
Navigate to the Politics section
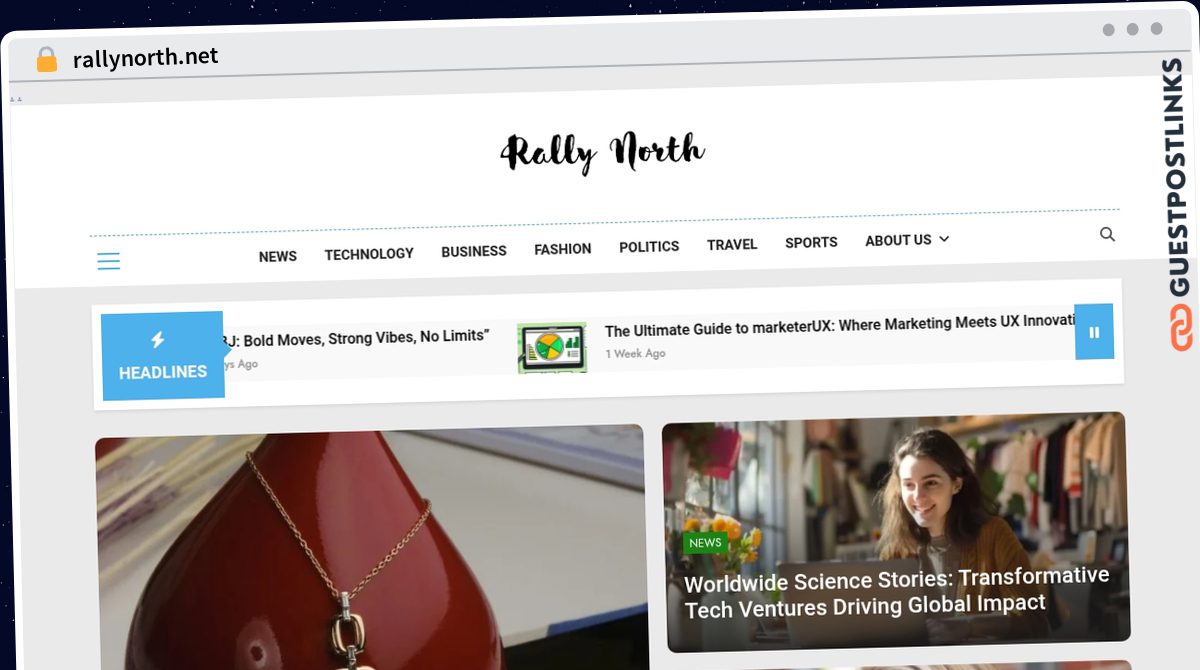tap(649, 246)
